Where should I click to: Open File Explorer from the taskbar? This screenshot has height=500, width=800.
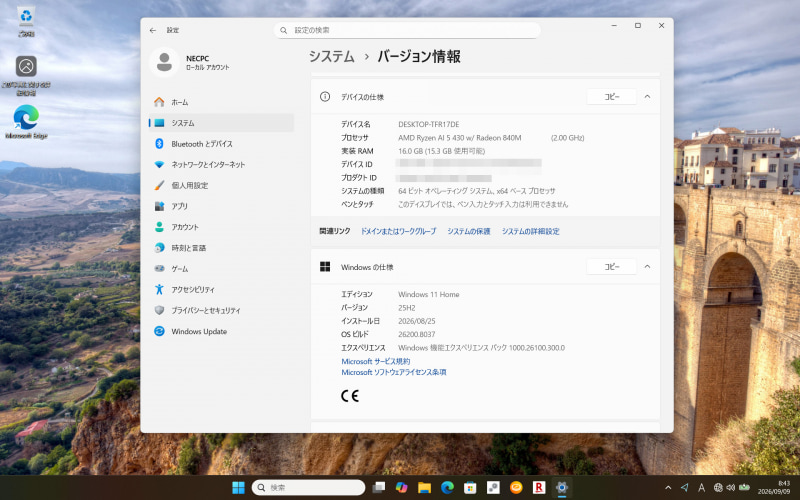[x=424, y=488]
